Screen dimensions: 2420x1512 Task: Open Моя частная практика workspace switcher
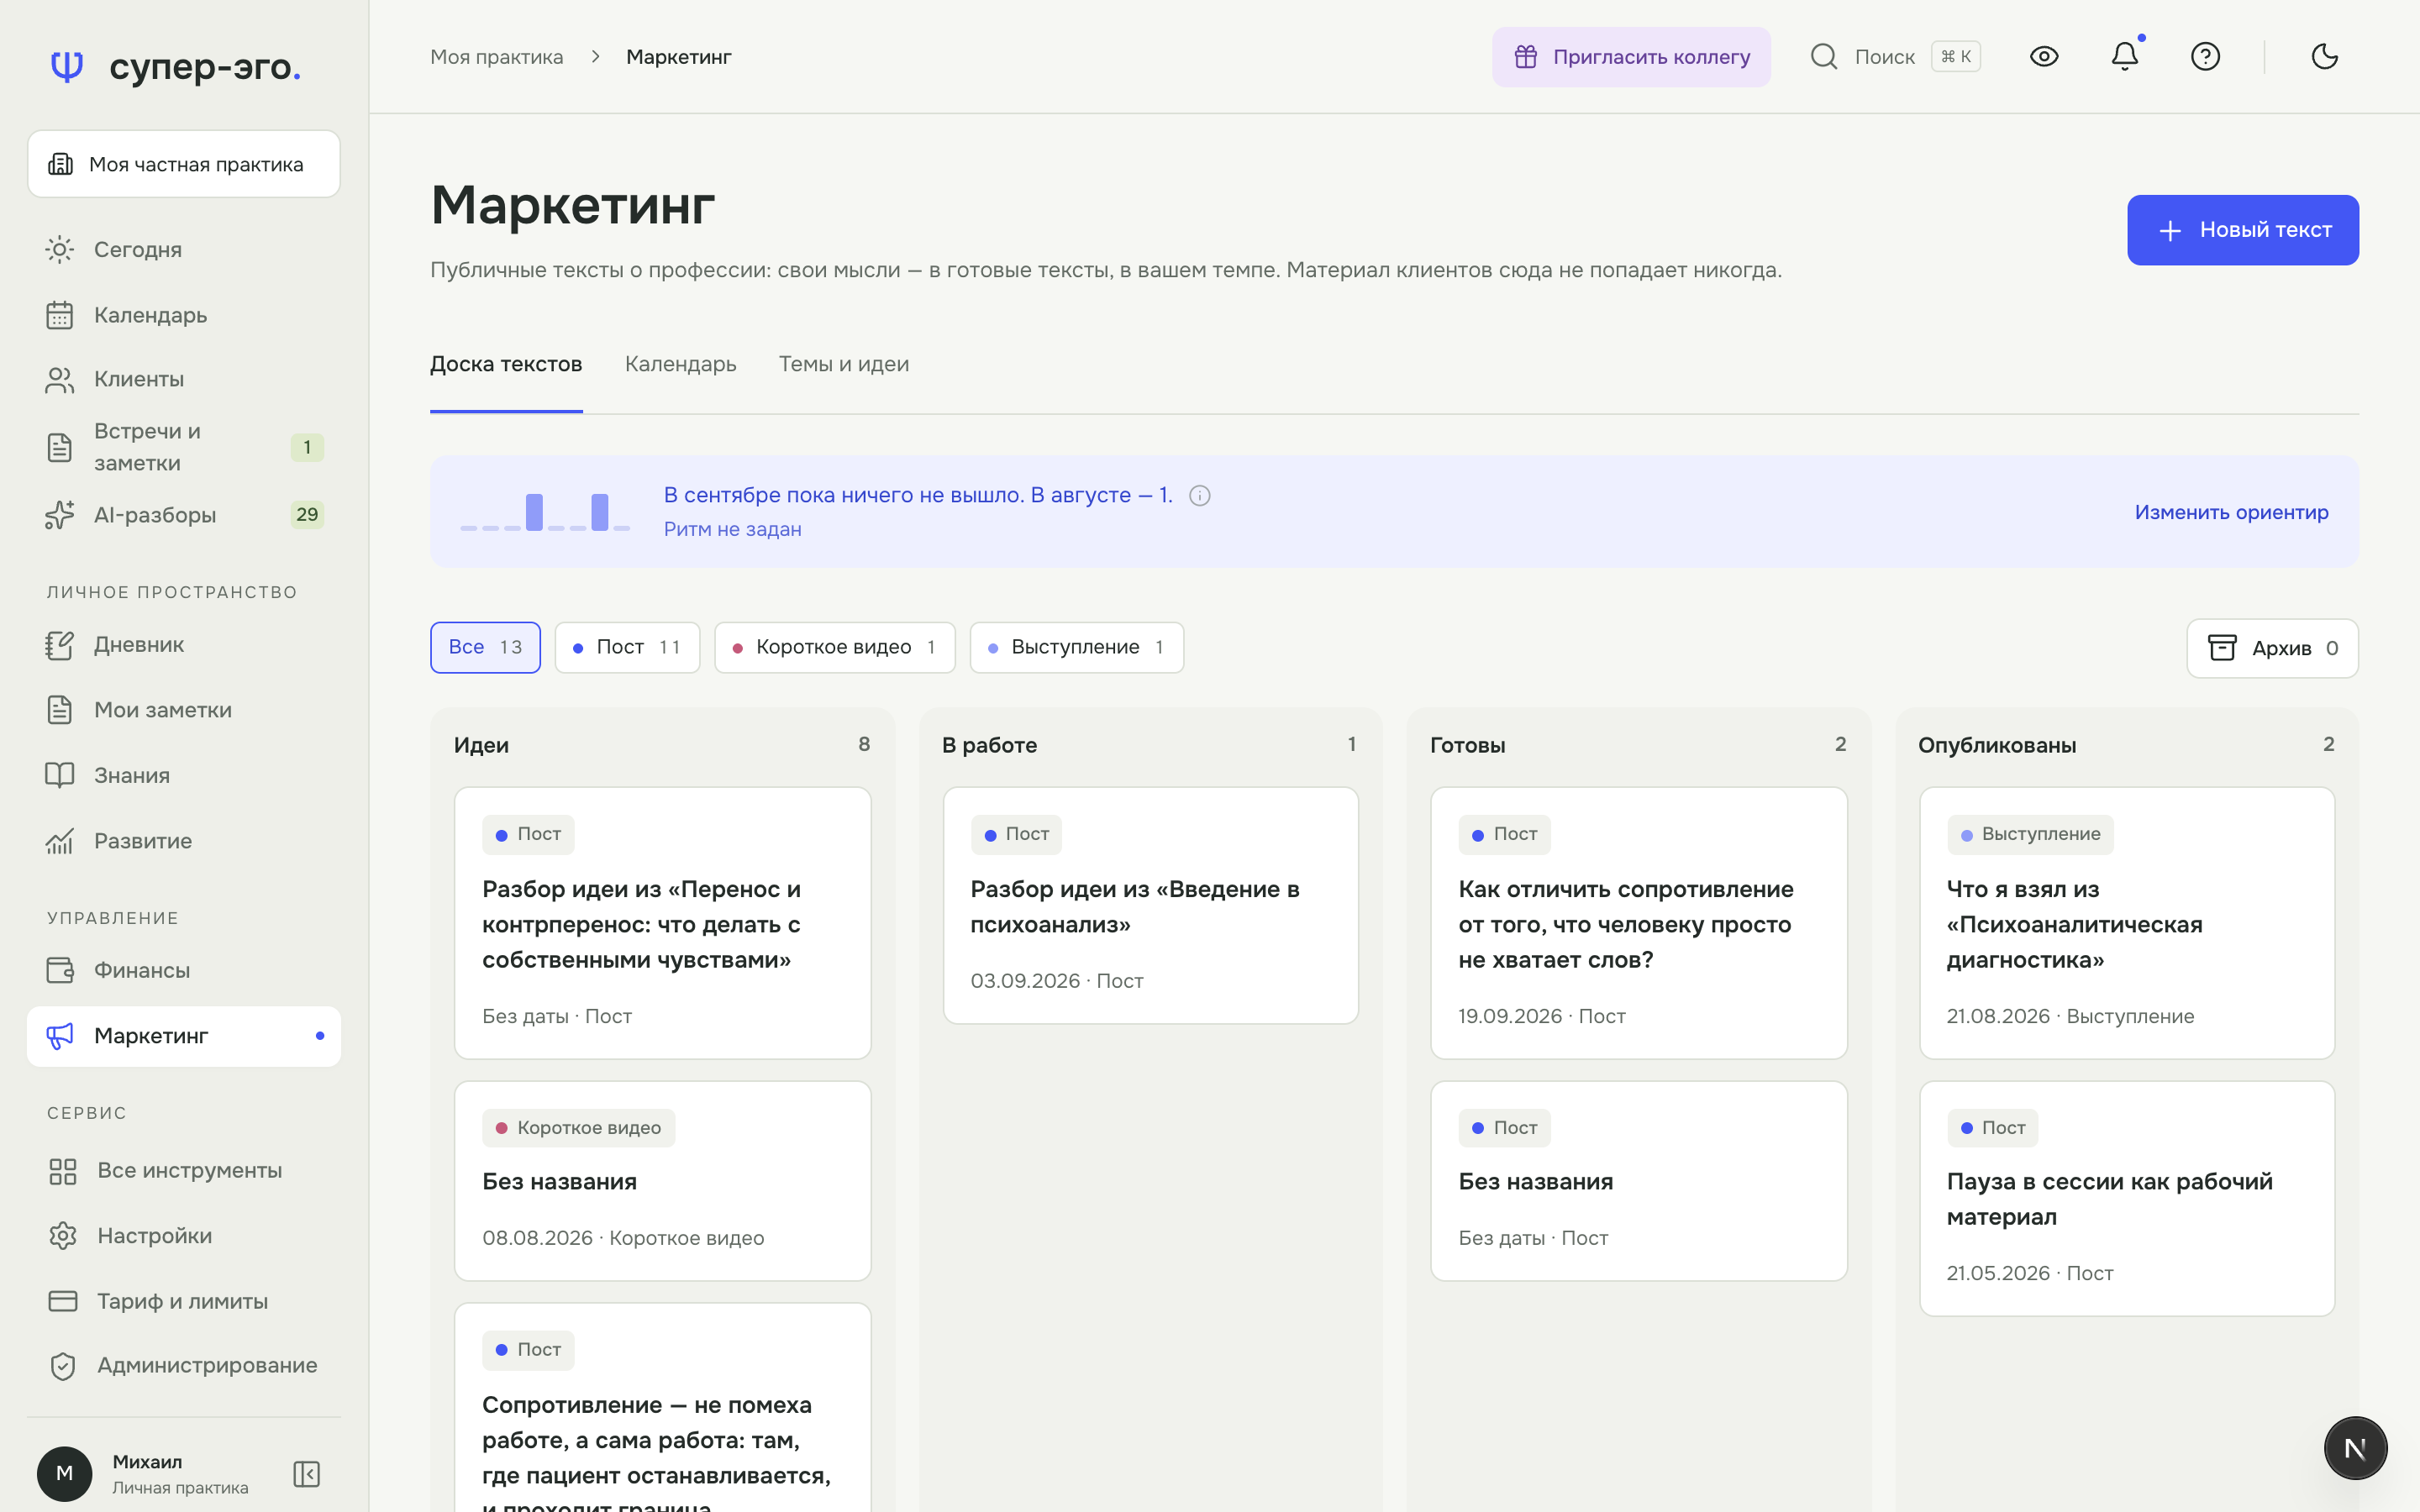[184, 164]
